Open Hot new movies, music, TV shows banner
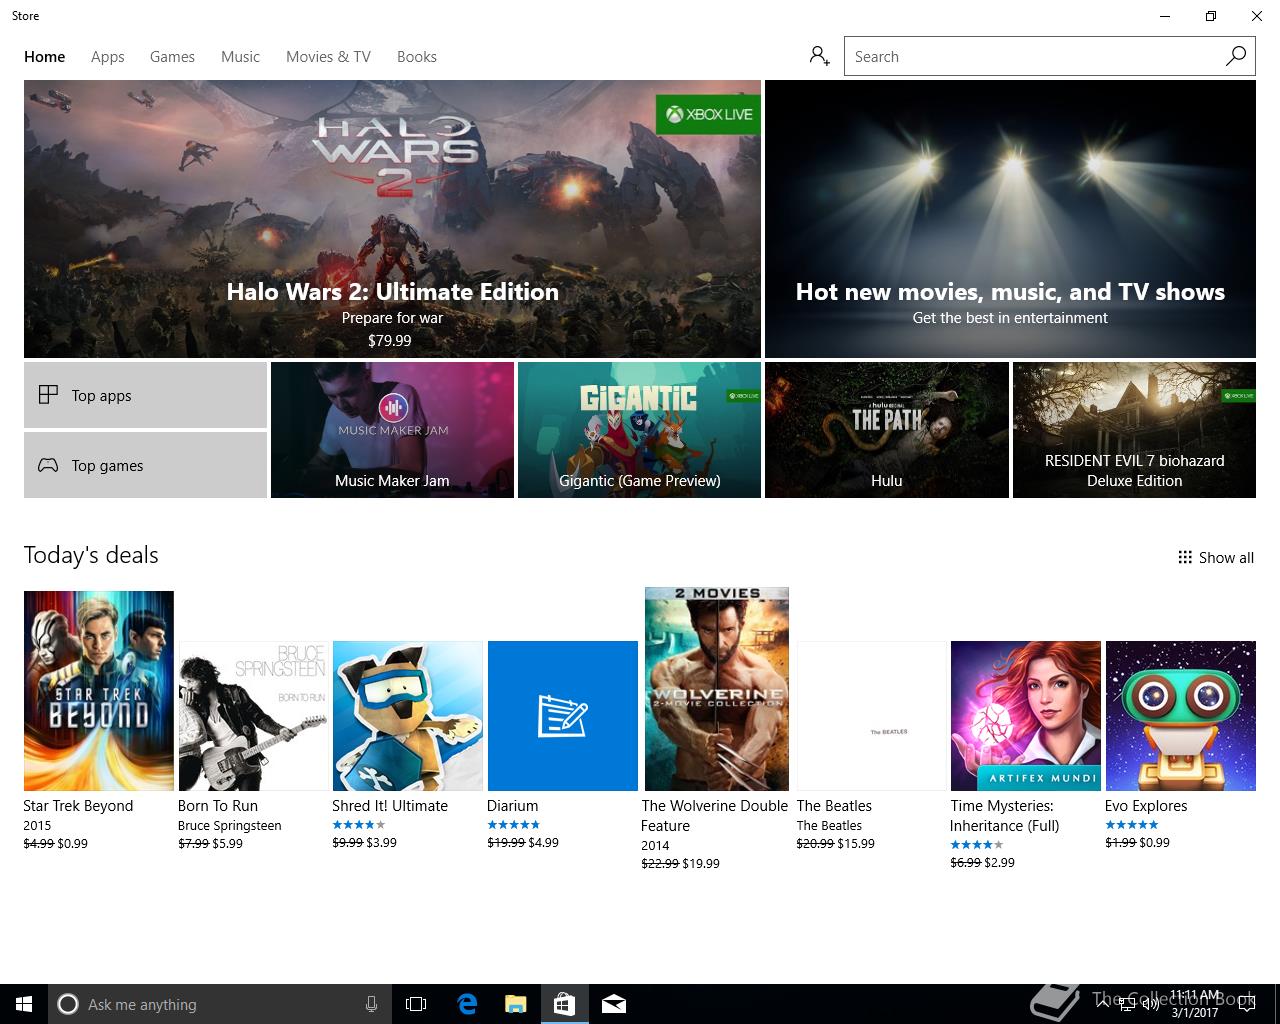Screen dimensions: 1280x1024 tap(1010, 219)
